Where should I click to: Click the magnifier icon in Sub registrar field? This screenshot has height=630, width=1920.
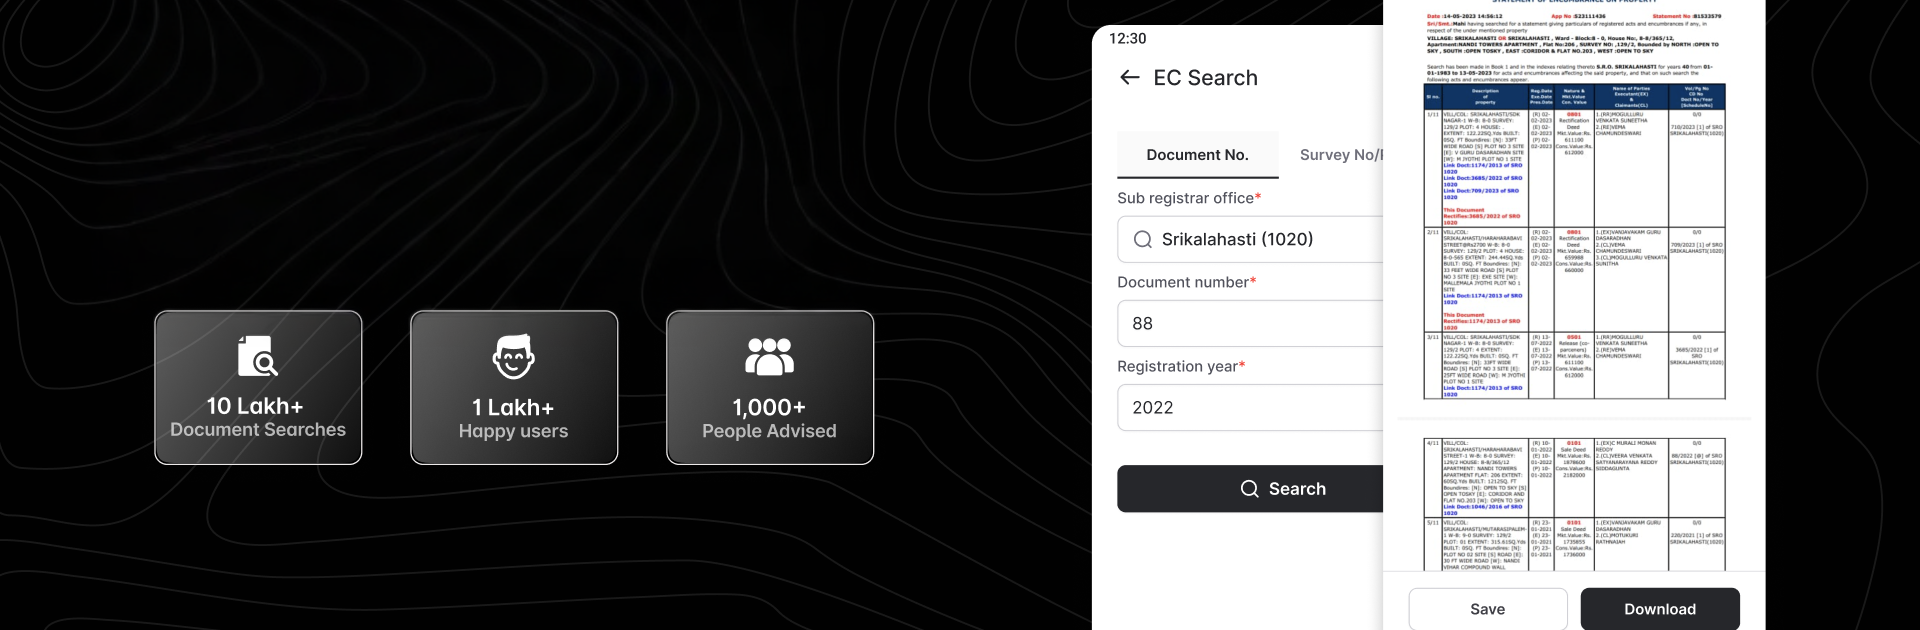(x=1142, y=239)
